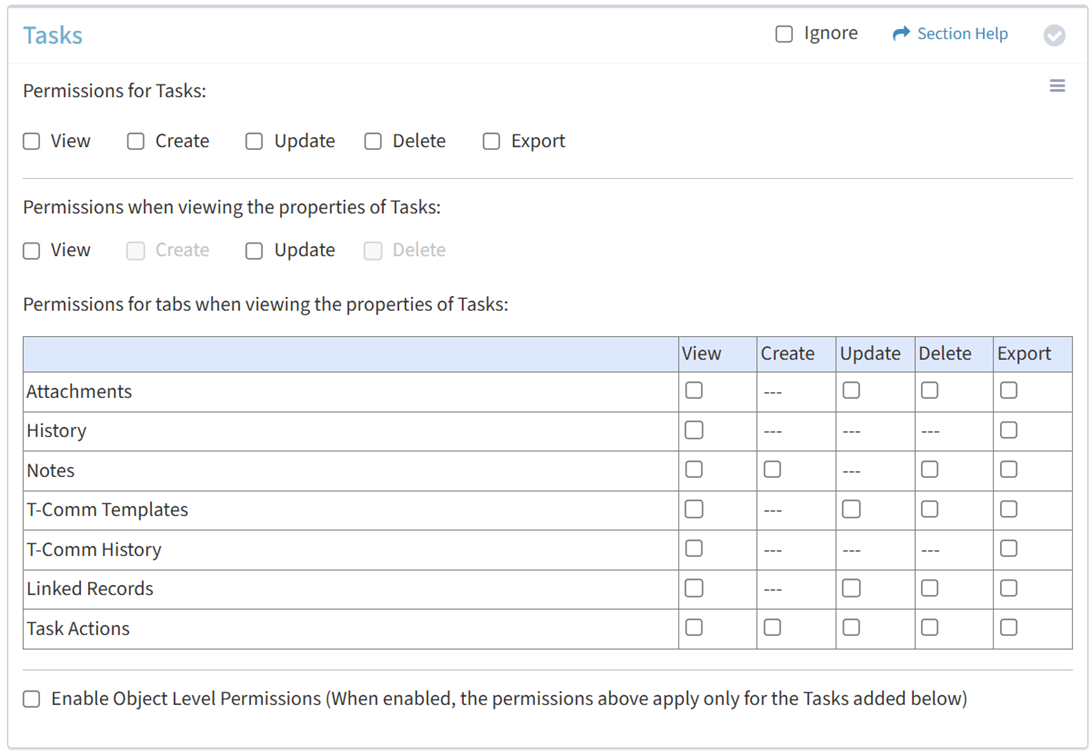Enable Delete for Linked Records row
Screen dimensions: 1092x754
(x=929, y=588)
